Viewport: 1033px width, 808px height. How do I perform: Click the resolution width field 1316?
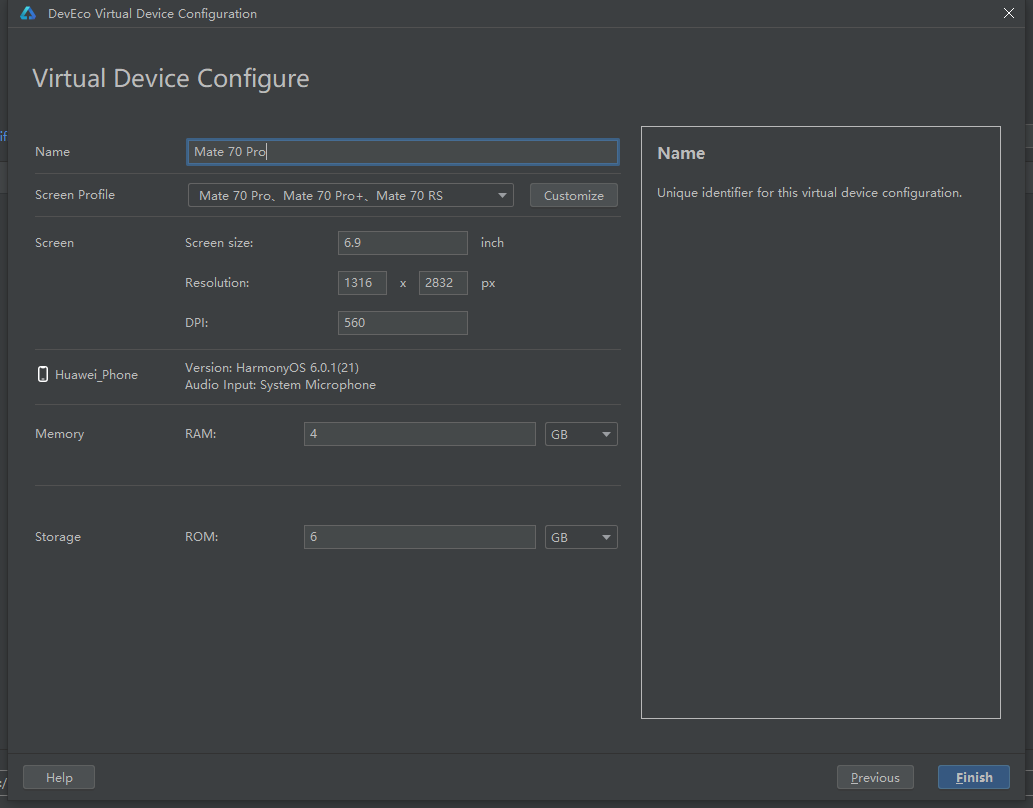pyautogui.click(x=362, y=283)
